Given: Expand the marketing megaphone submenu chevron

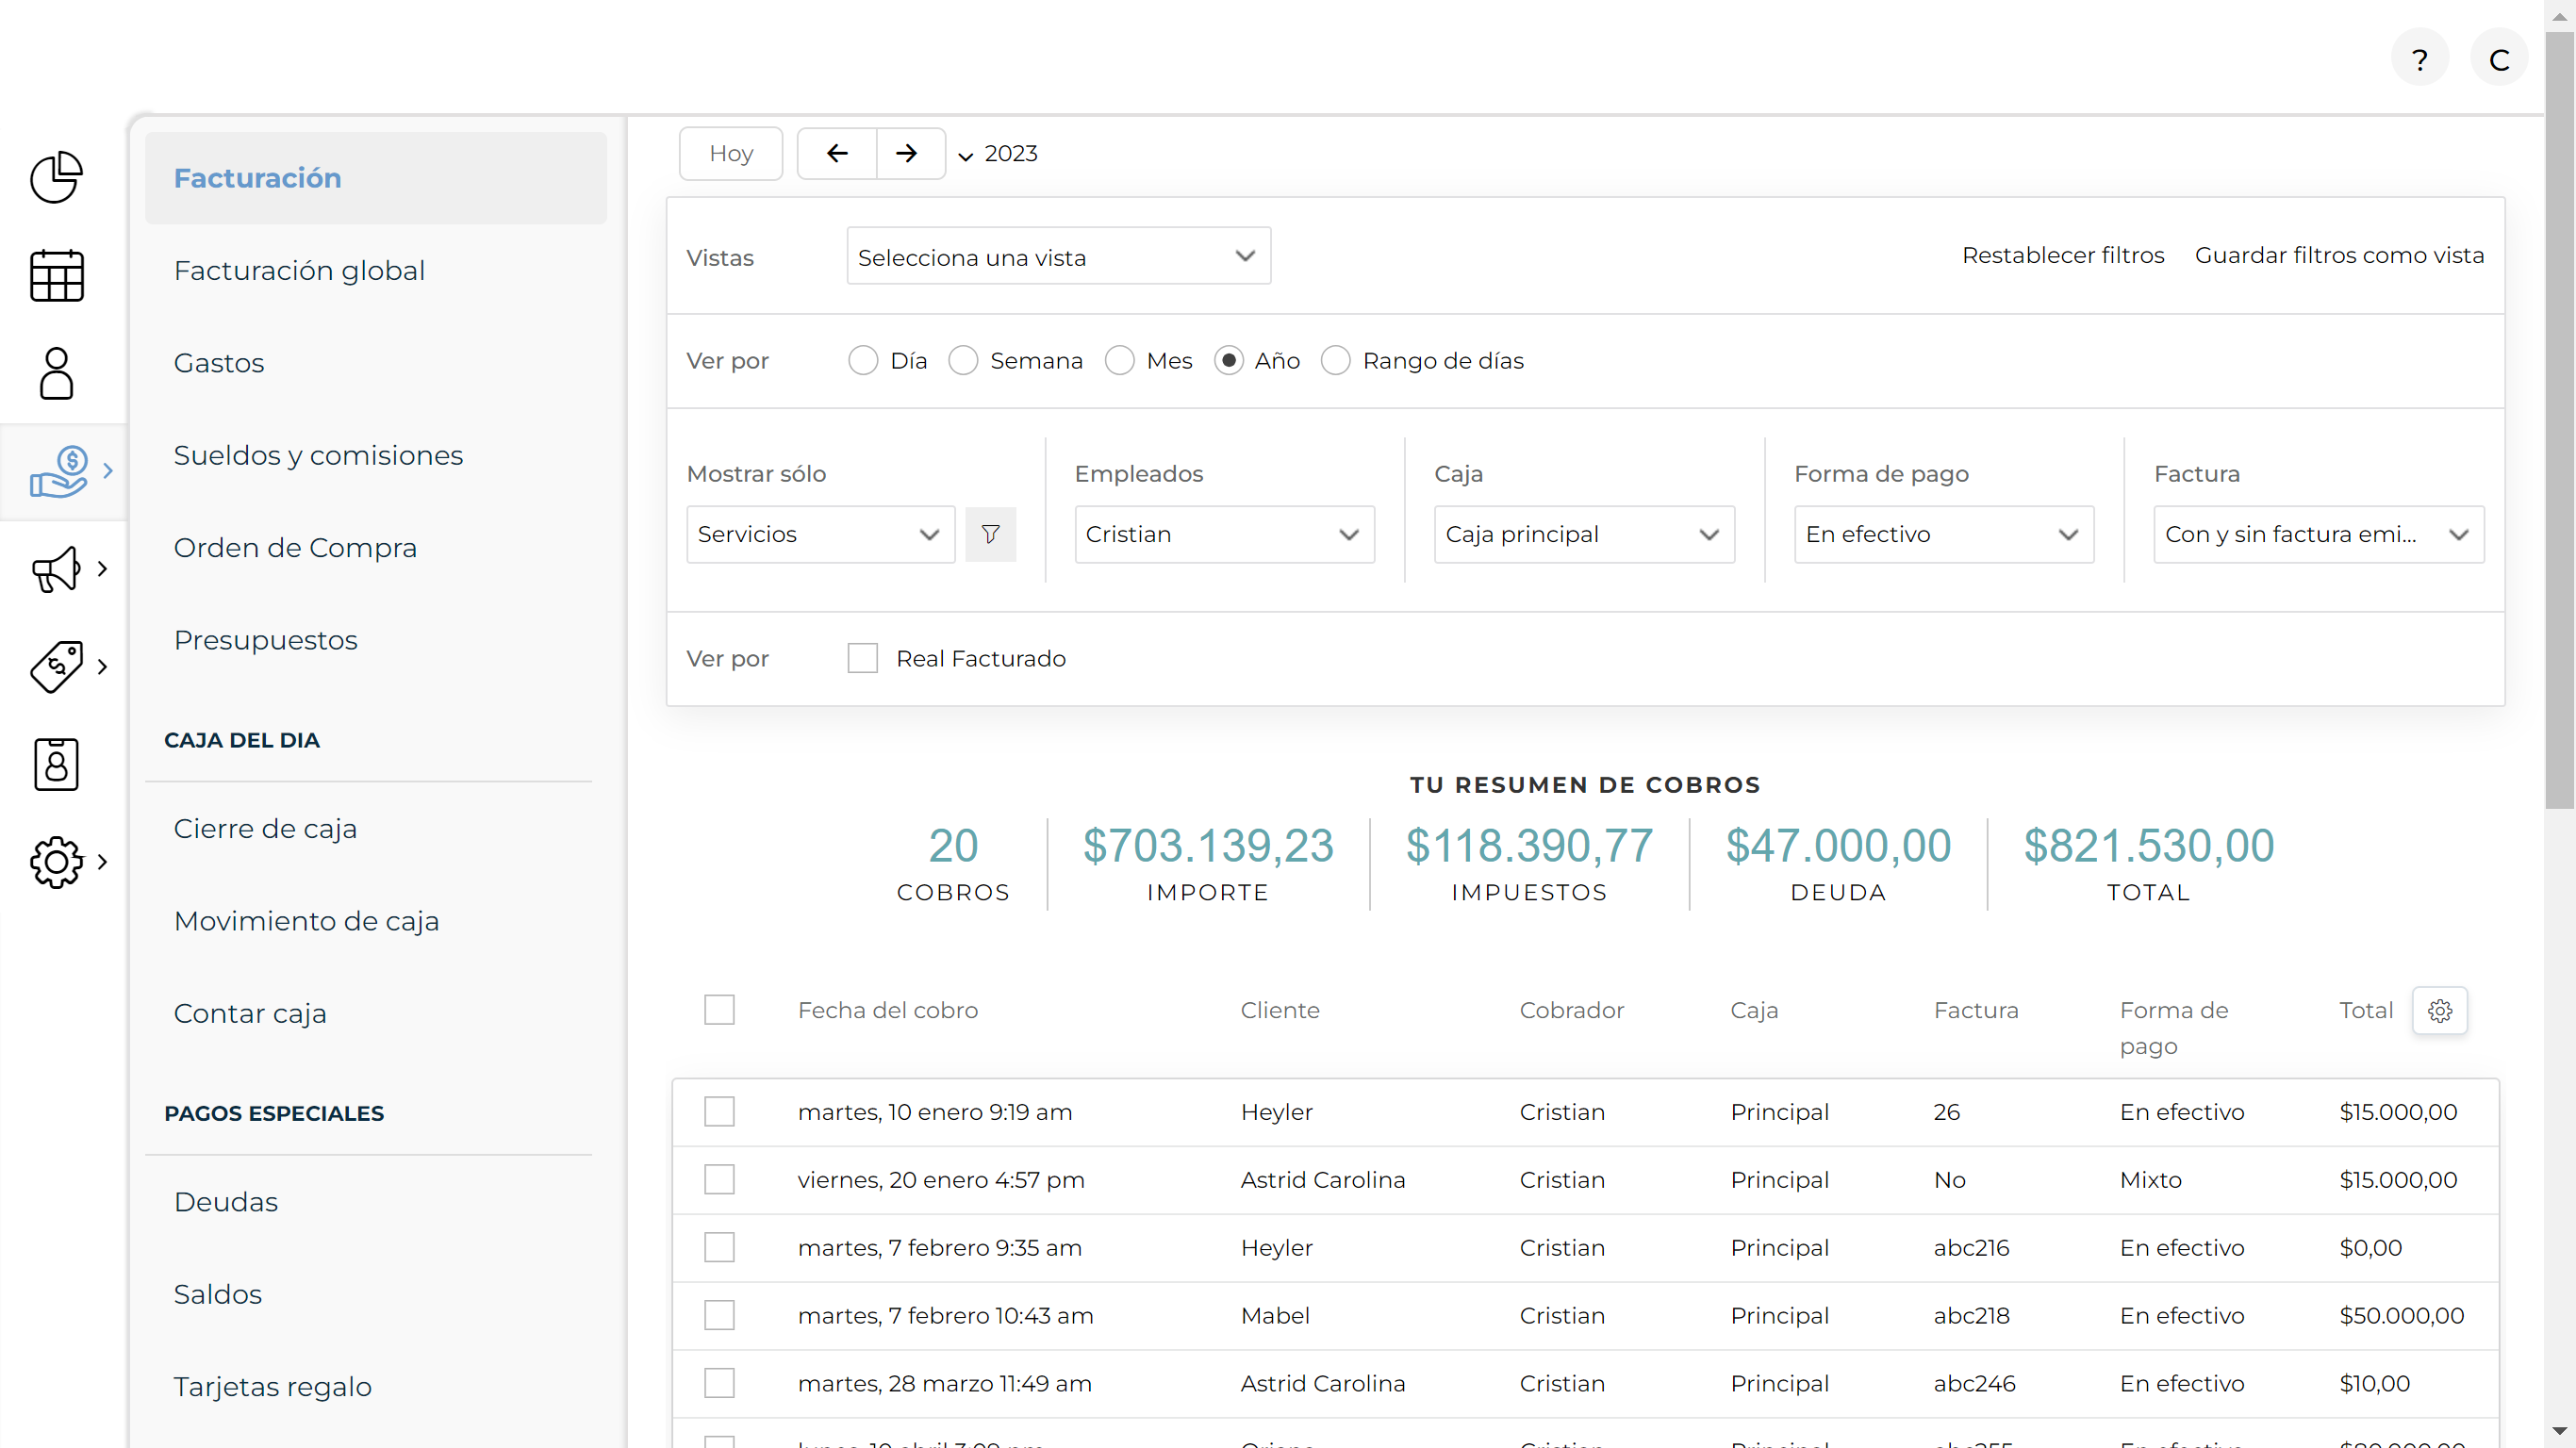Looking at the screenshot, I should click(102, 569).
